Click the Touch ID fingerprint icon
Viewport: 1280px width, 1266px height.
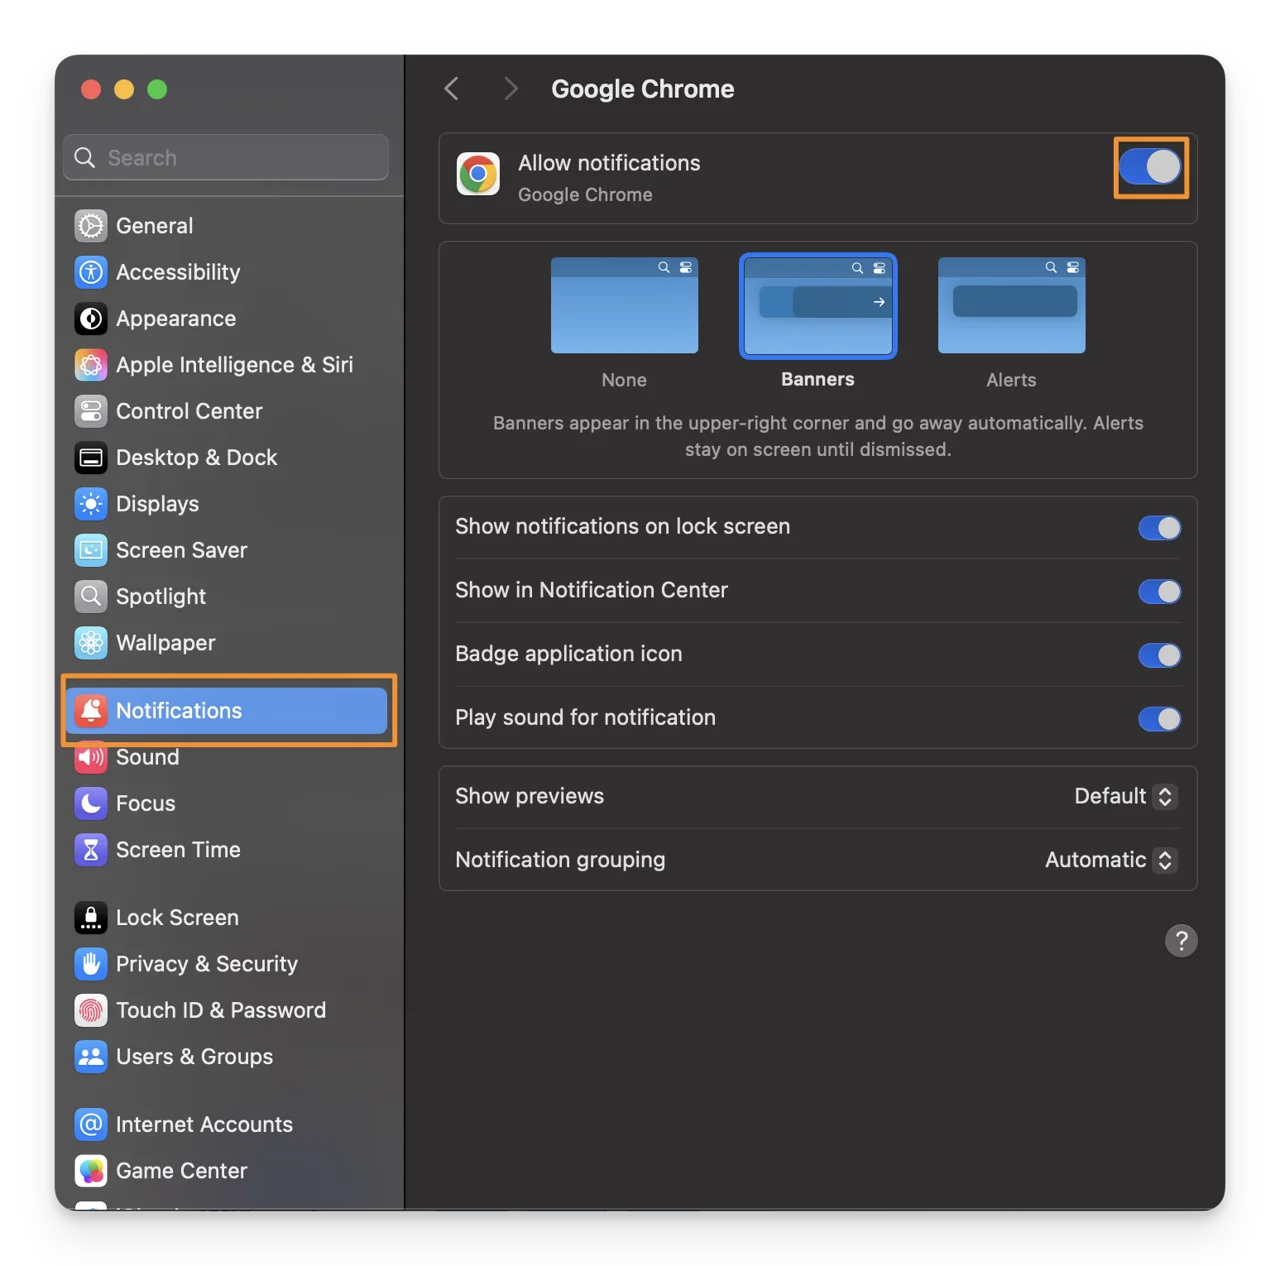point(91,1010)
